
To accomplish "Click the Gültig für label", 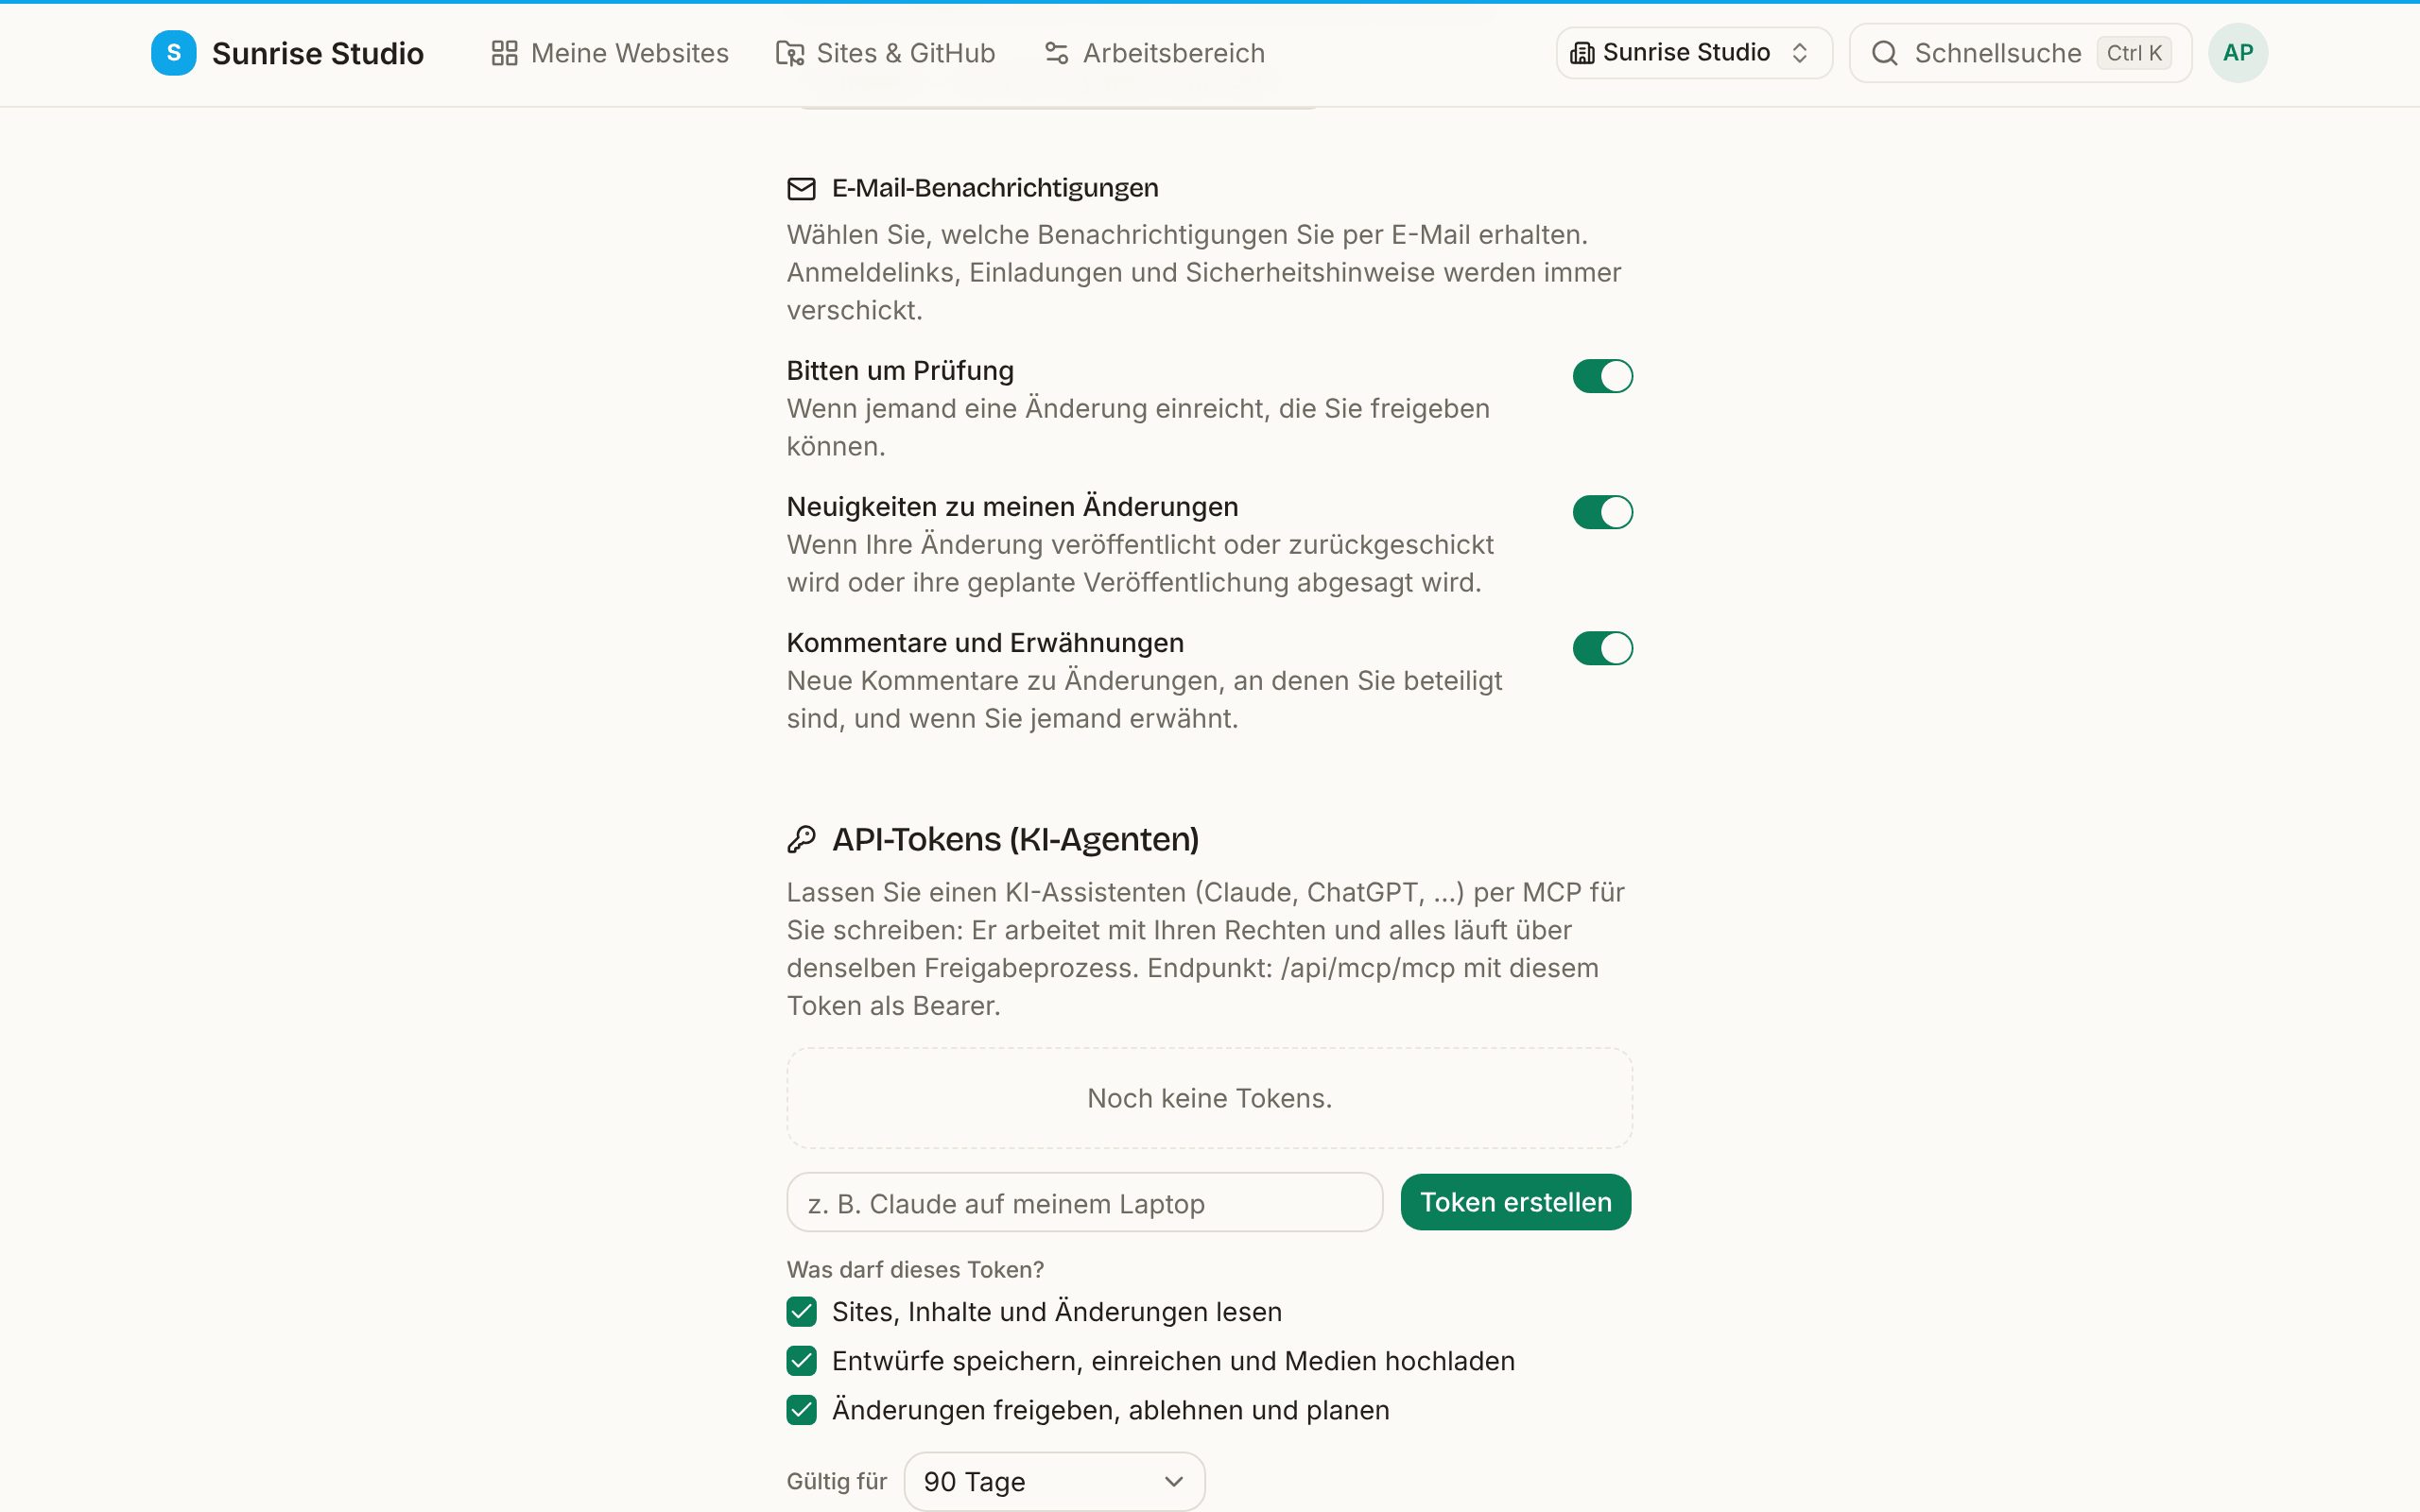I will [837, 1481].
